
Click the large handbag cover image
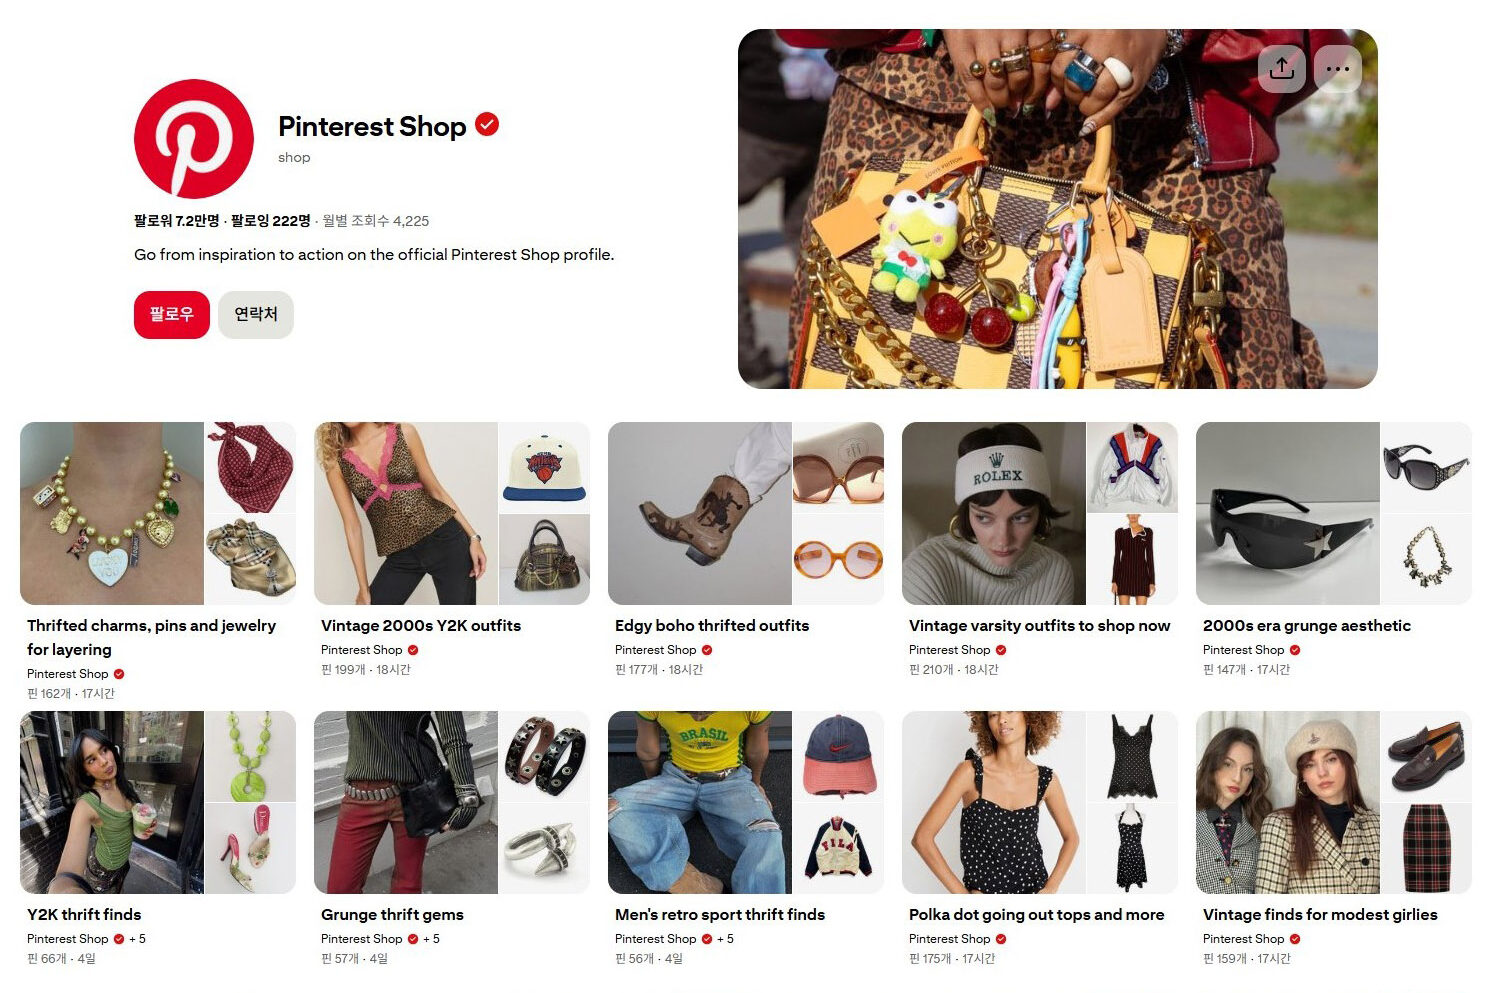[1058, 209]
